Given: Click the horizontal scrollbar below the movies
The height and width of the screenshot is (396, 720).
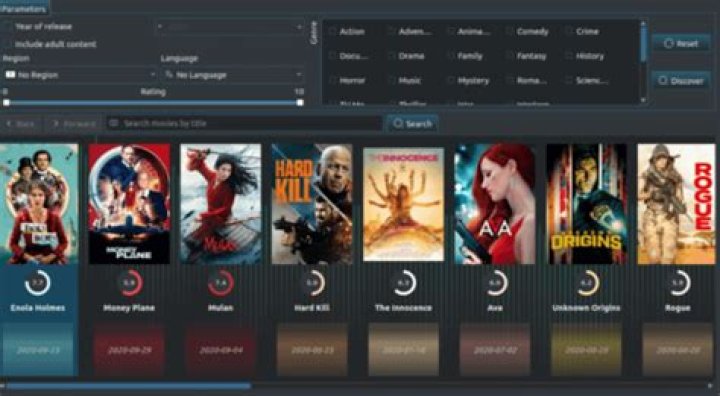Looking at the screenshot, I should pyautogui.click(x=129, y=386).
